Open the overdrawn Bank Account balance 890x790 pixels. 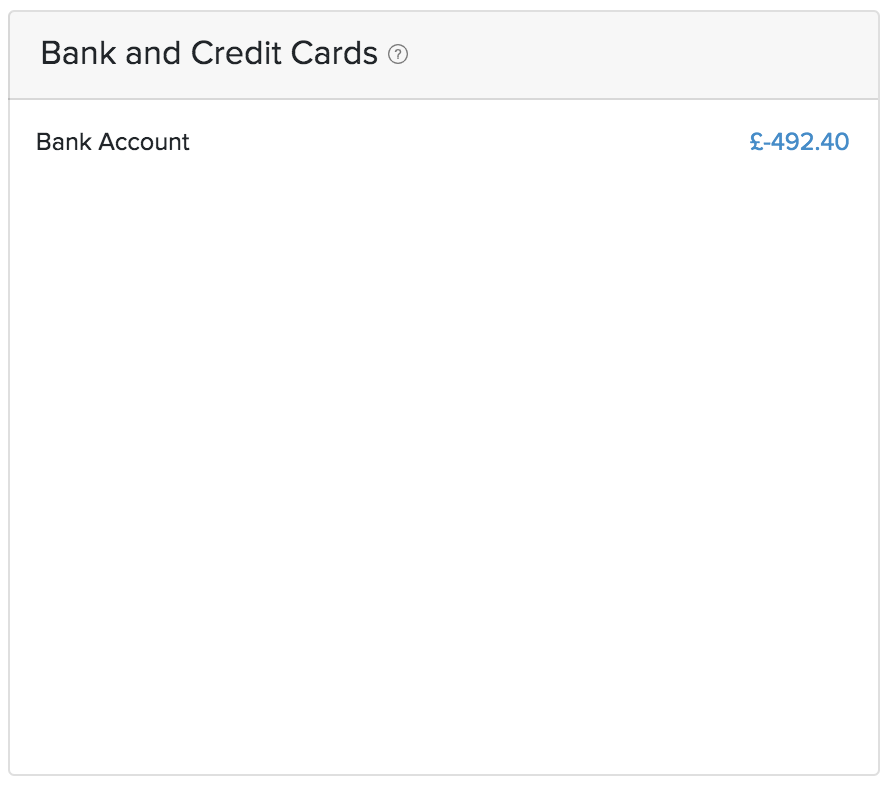click(x=799, y=142)
